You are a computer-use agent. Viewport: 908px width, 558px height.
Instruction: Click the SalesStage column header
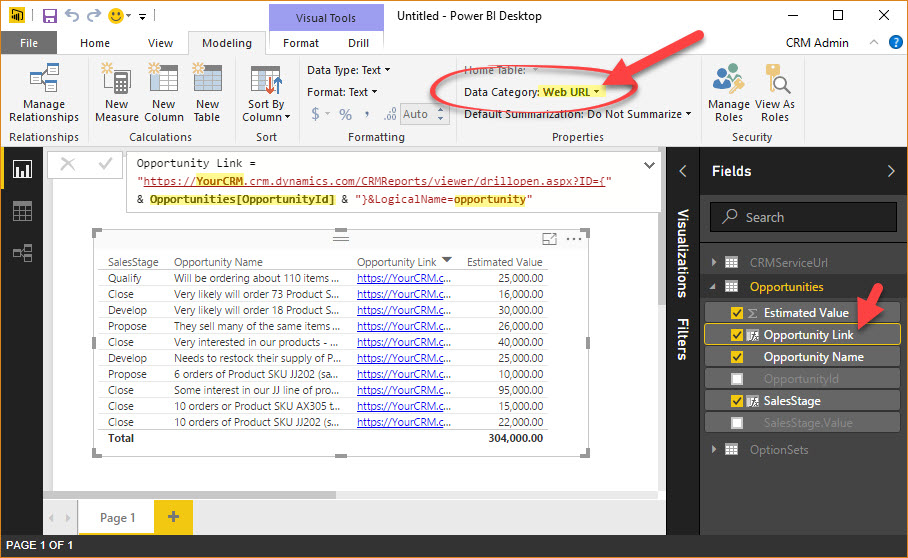133,262
